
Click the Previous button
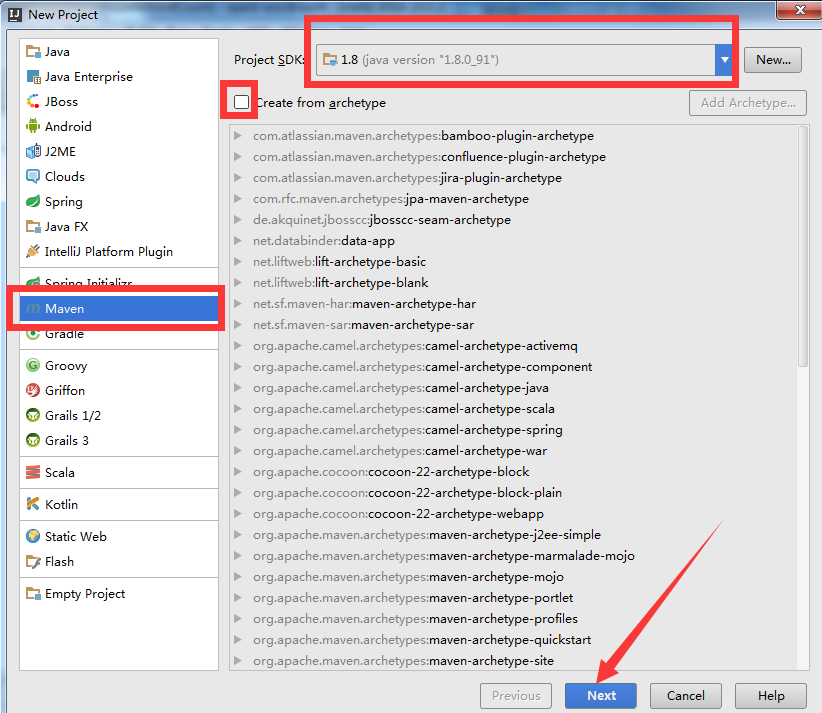[516, 696]
